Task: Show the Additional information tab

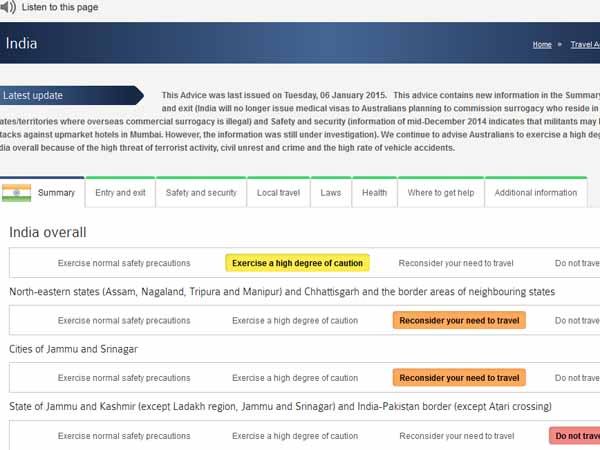Action: (535, 192)
